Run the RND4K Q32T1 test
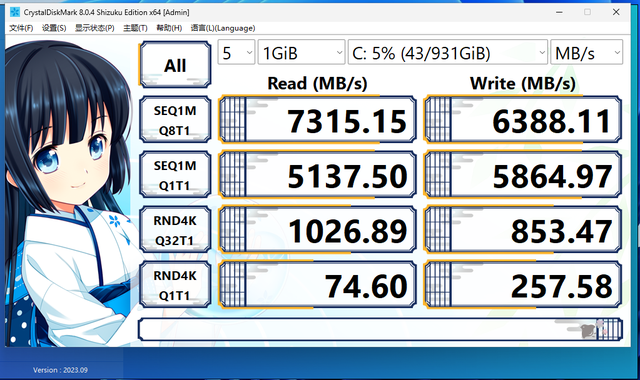 pyautogui.click(x=175, y=230)
